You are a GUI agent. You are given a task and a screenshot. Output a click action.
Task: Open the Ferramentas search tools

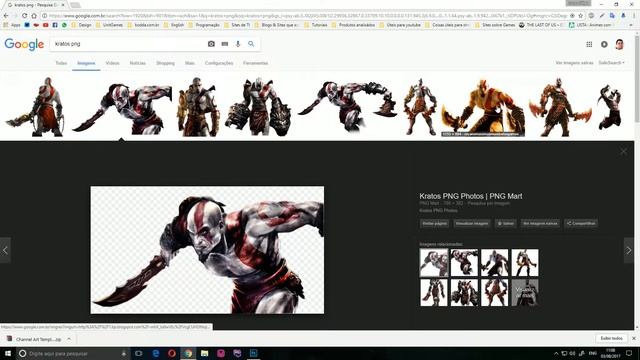point(256,63)
